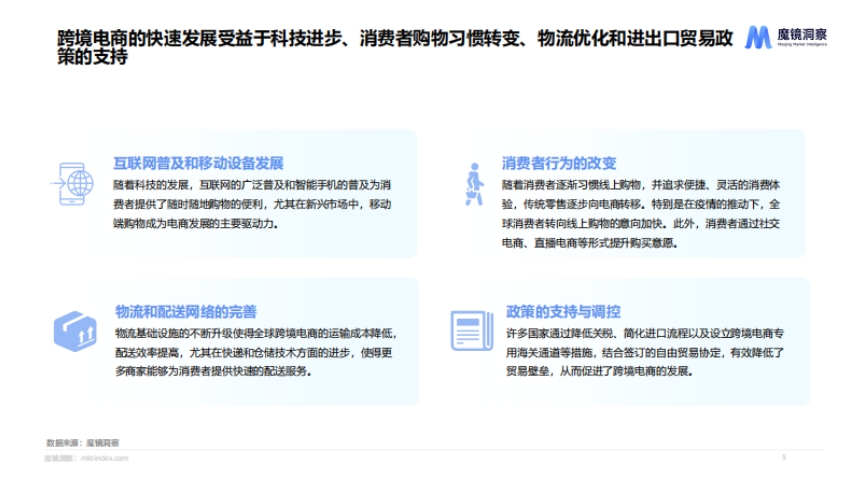Click the walking shopper icon
This screenshot has width=848, height=478.
(471, 184)
